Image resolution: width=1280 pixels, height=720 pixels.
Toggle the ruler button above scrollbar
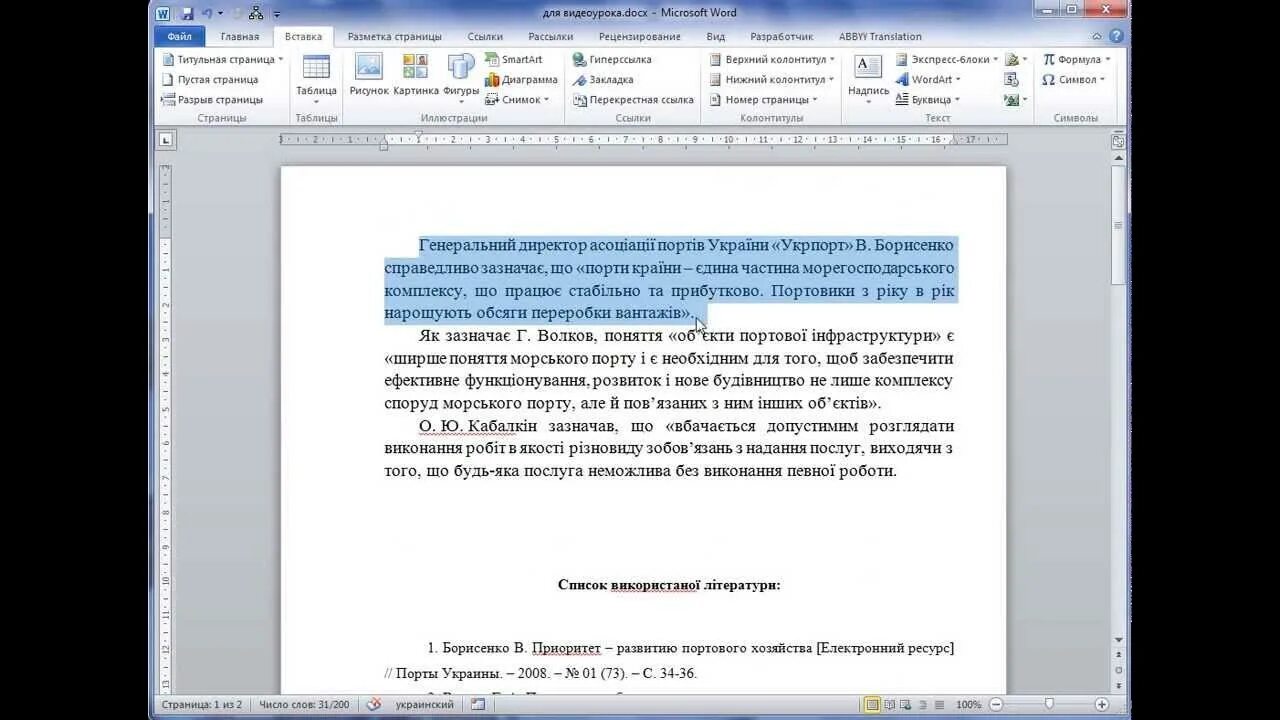(1118, 141)
